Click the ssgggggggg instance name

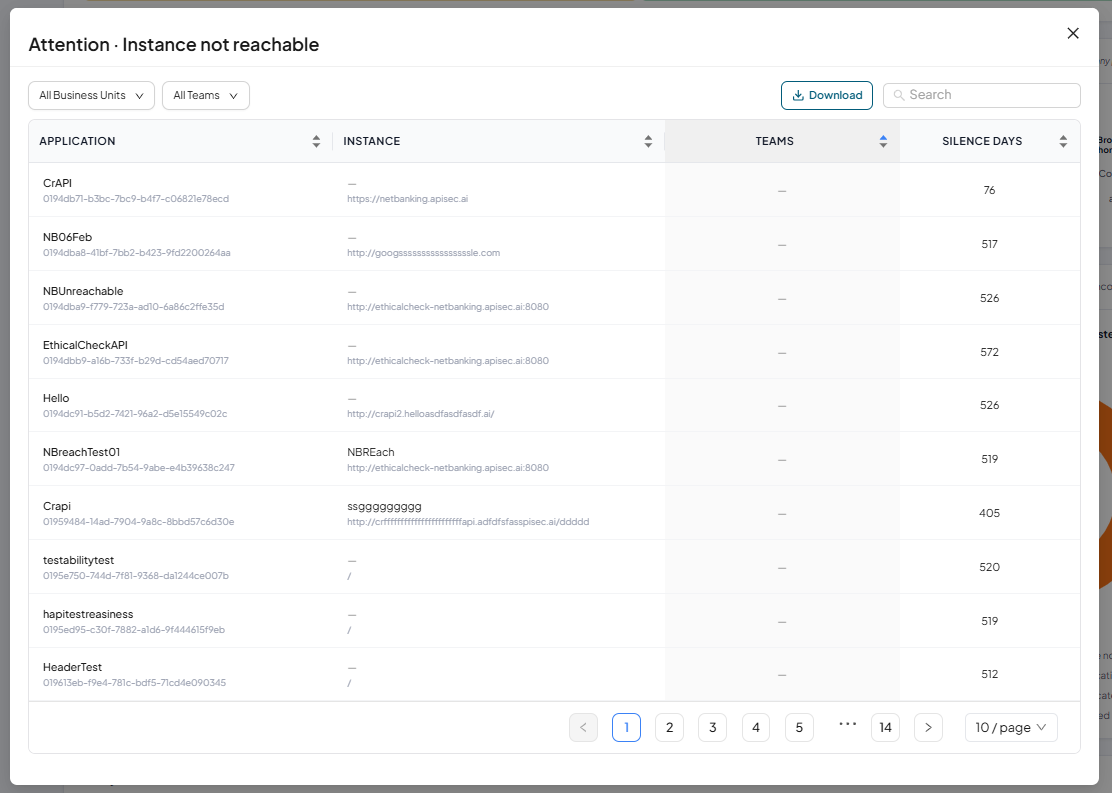[x=384, y=506]
